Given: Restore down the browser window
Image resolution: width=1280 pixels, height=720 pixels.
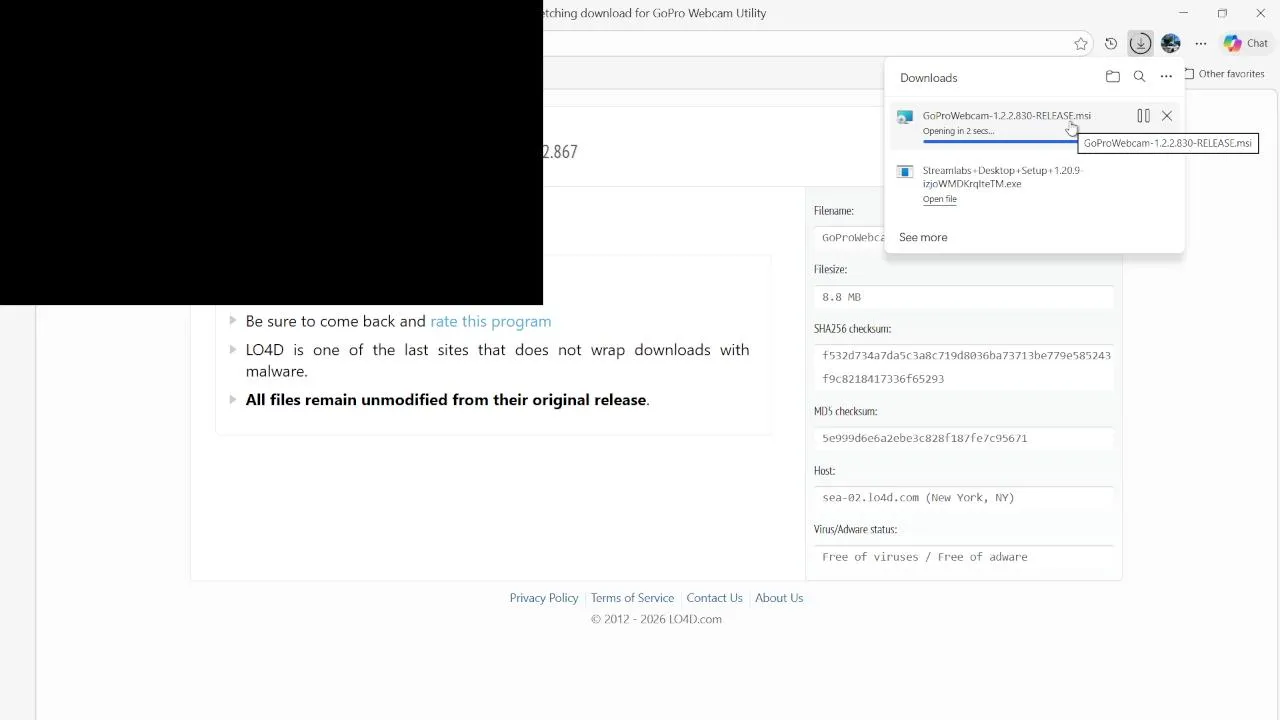Looking at the screenshot, I should 1222,13.
